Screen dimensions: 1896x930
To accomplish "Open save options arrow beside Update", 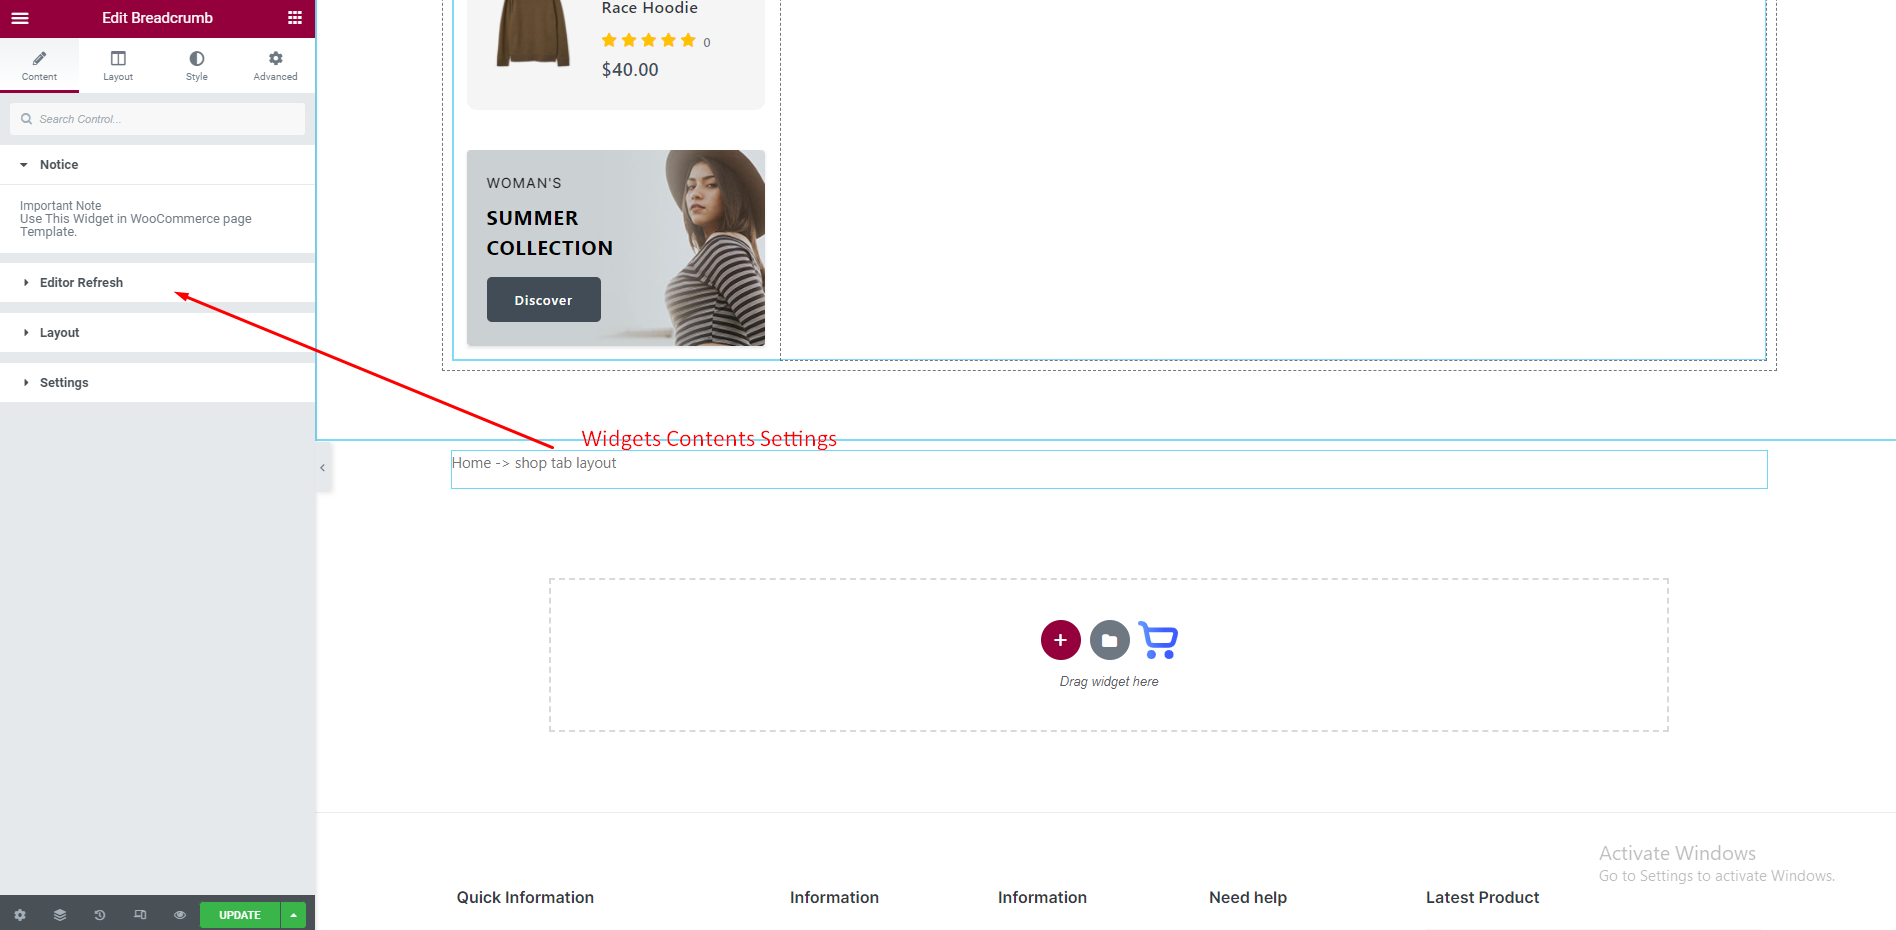I will [294, 915].
